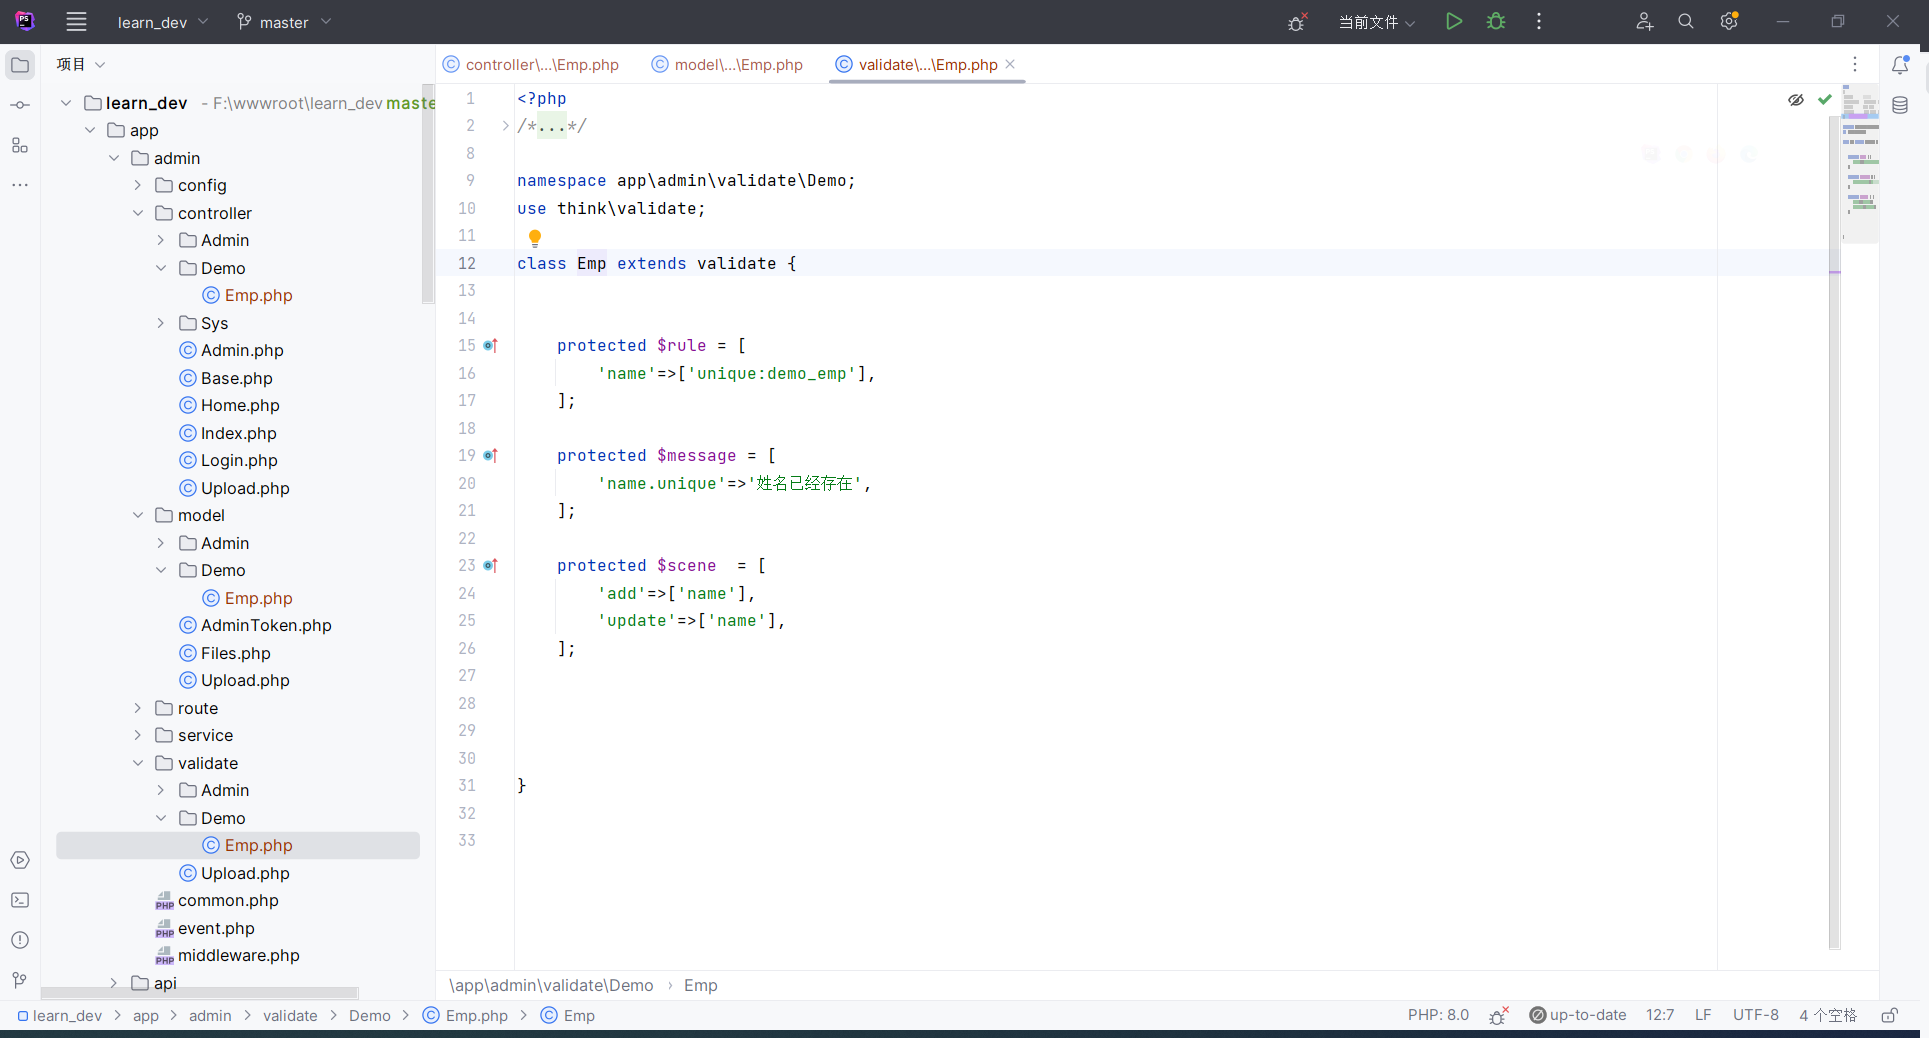Click the Search Everywhere magnifier icon
This screenshot has width=1929, height=1038.
pyautogui.click(x=1686, y=21)
